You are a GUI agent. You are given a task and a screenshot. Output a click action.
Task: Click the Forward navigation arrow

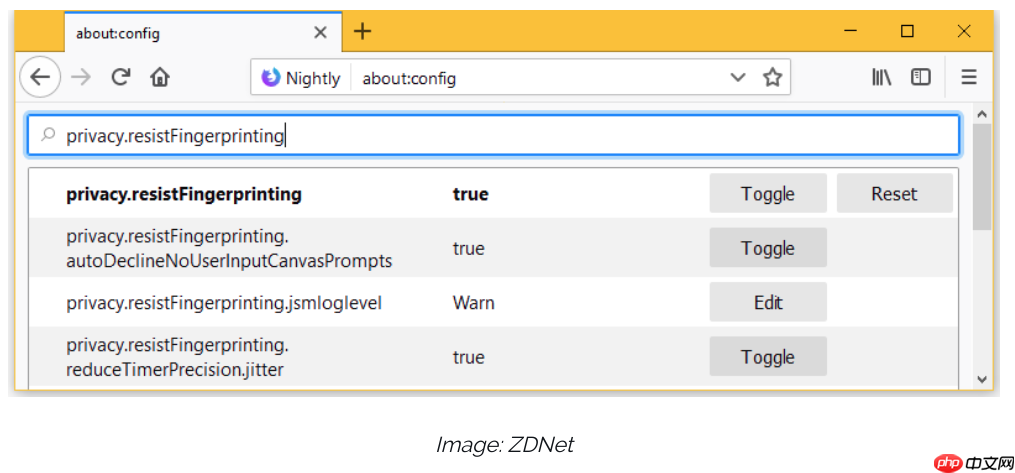pyautogui.click(x=81, y=77)
